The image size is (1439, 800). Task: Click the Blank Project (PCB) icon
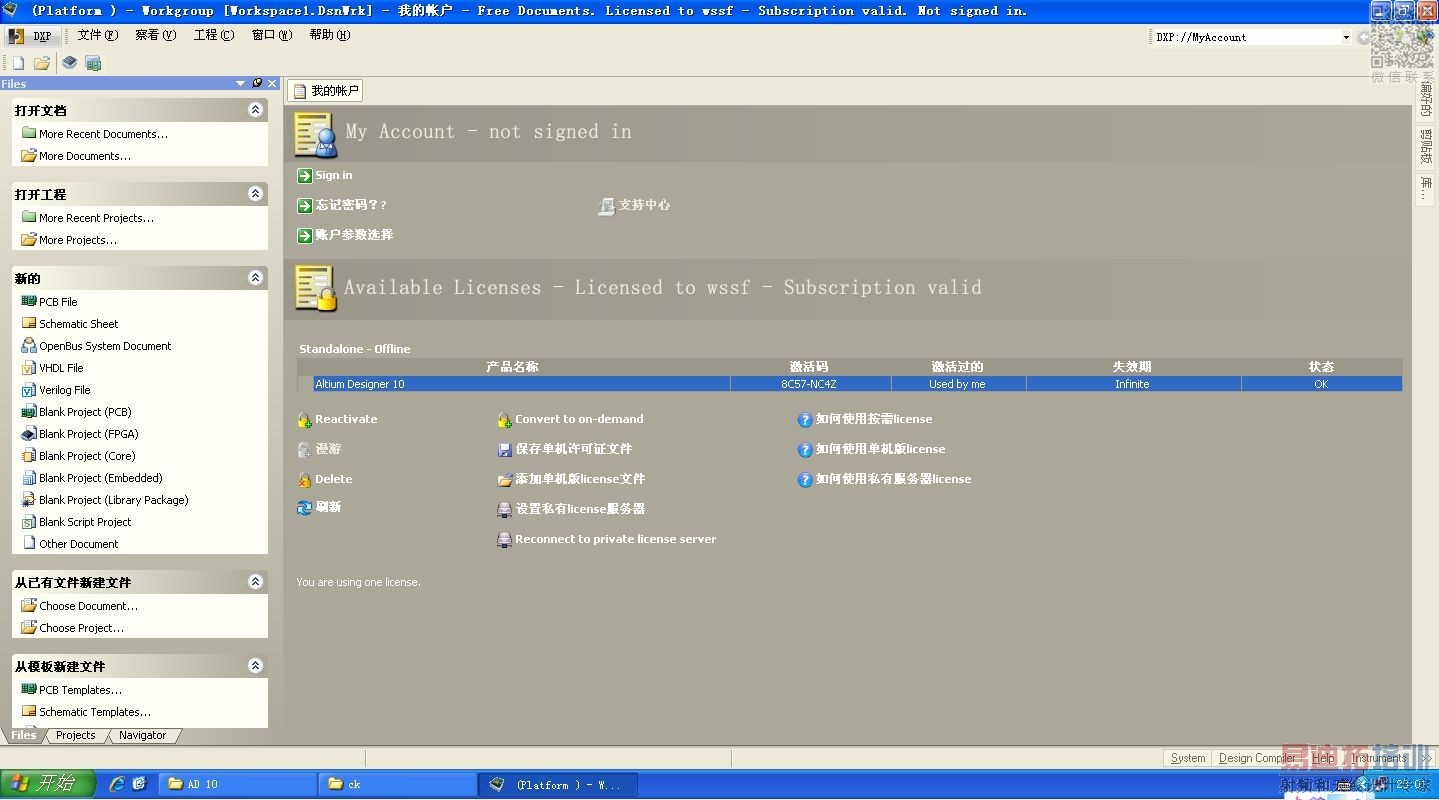29,411
